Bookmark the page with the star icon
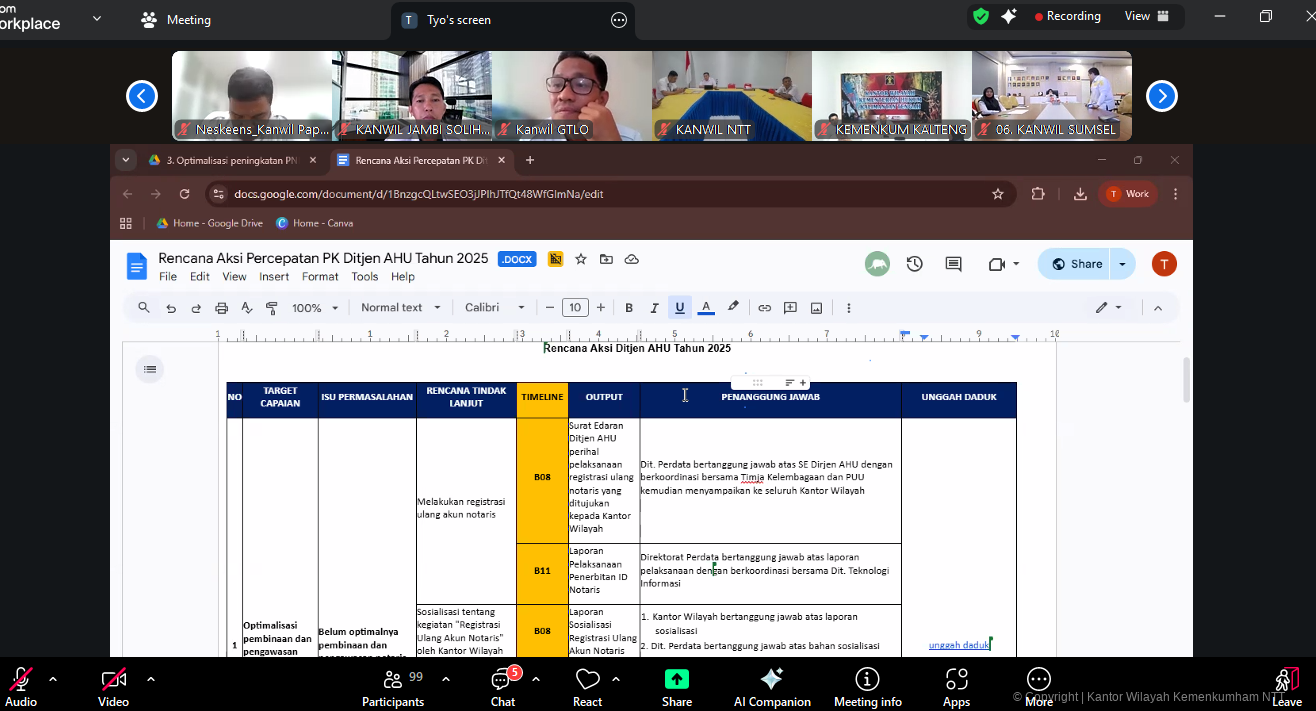The image size is (1316, 711). coord(997,194)
